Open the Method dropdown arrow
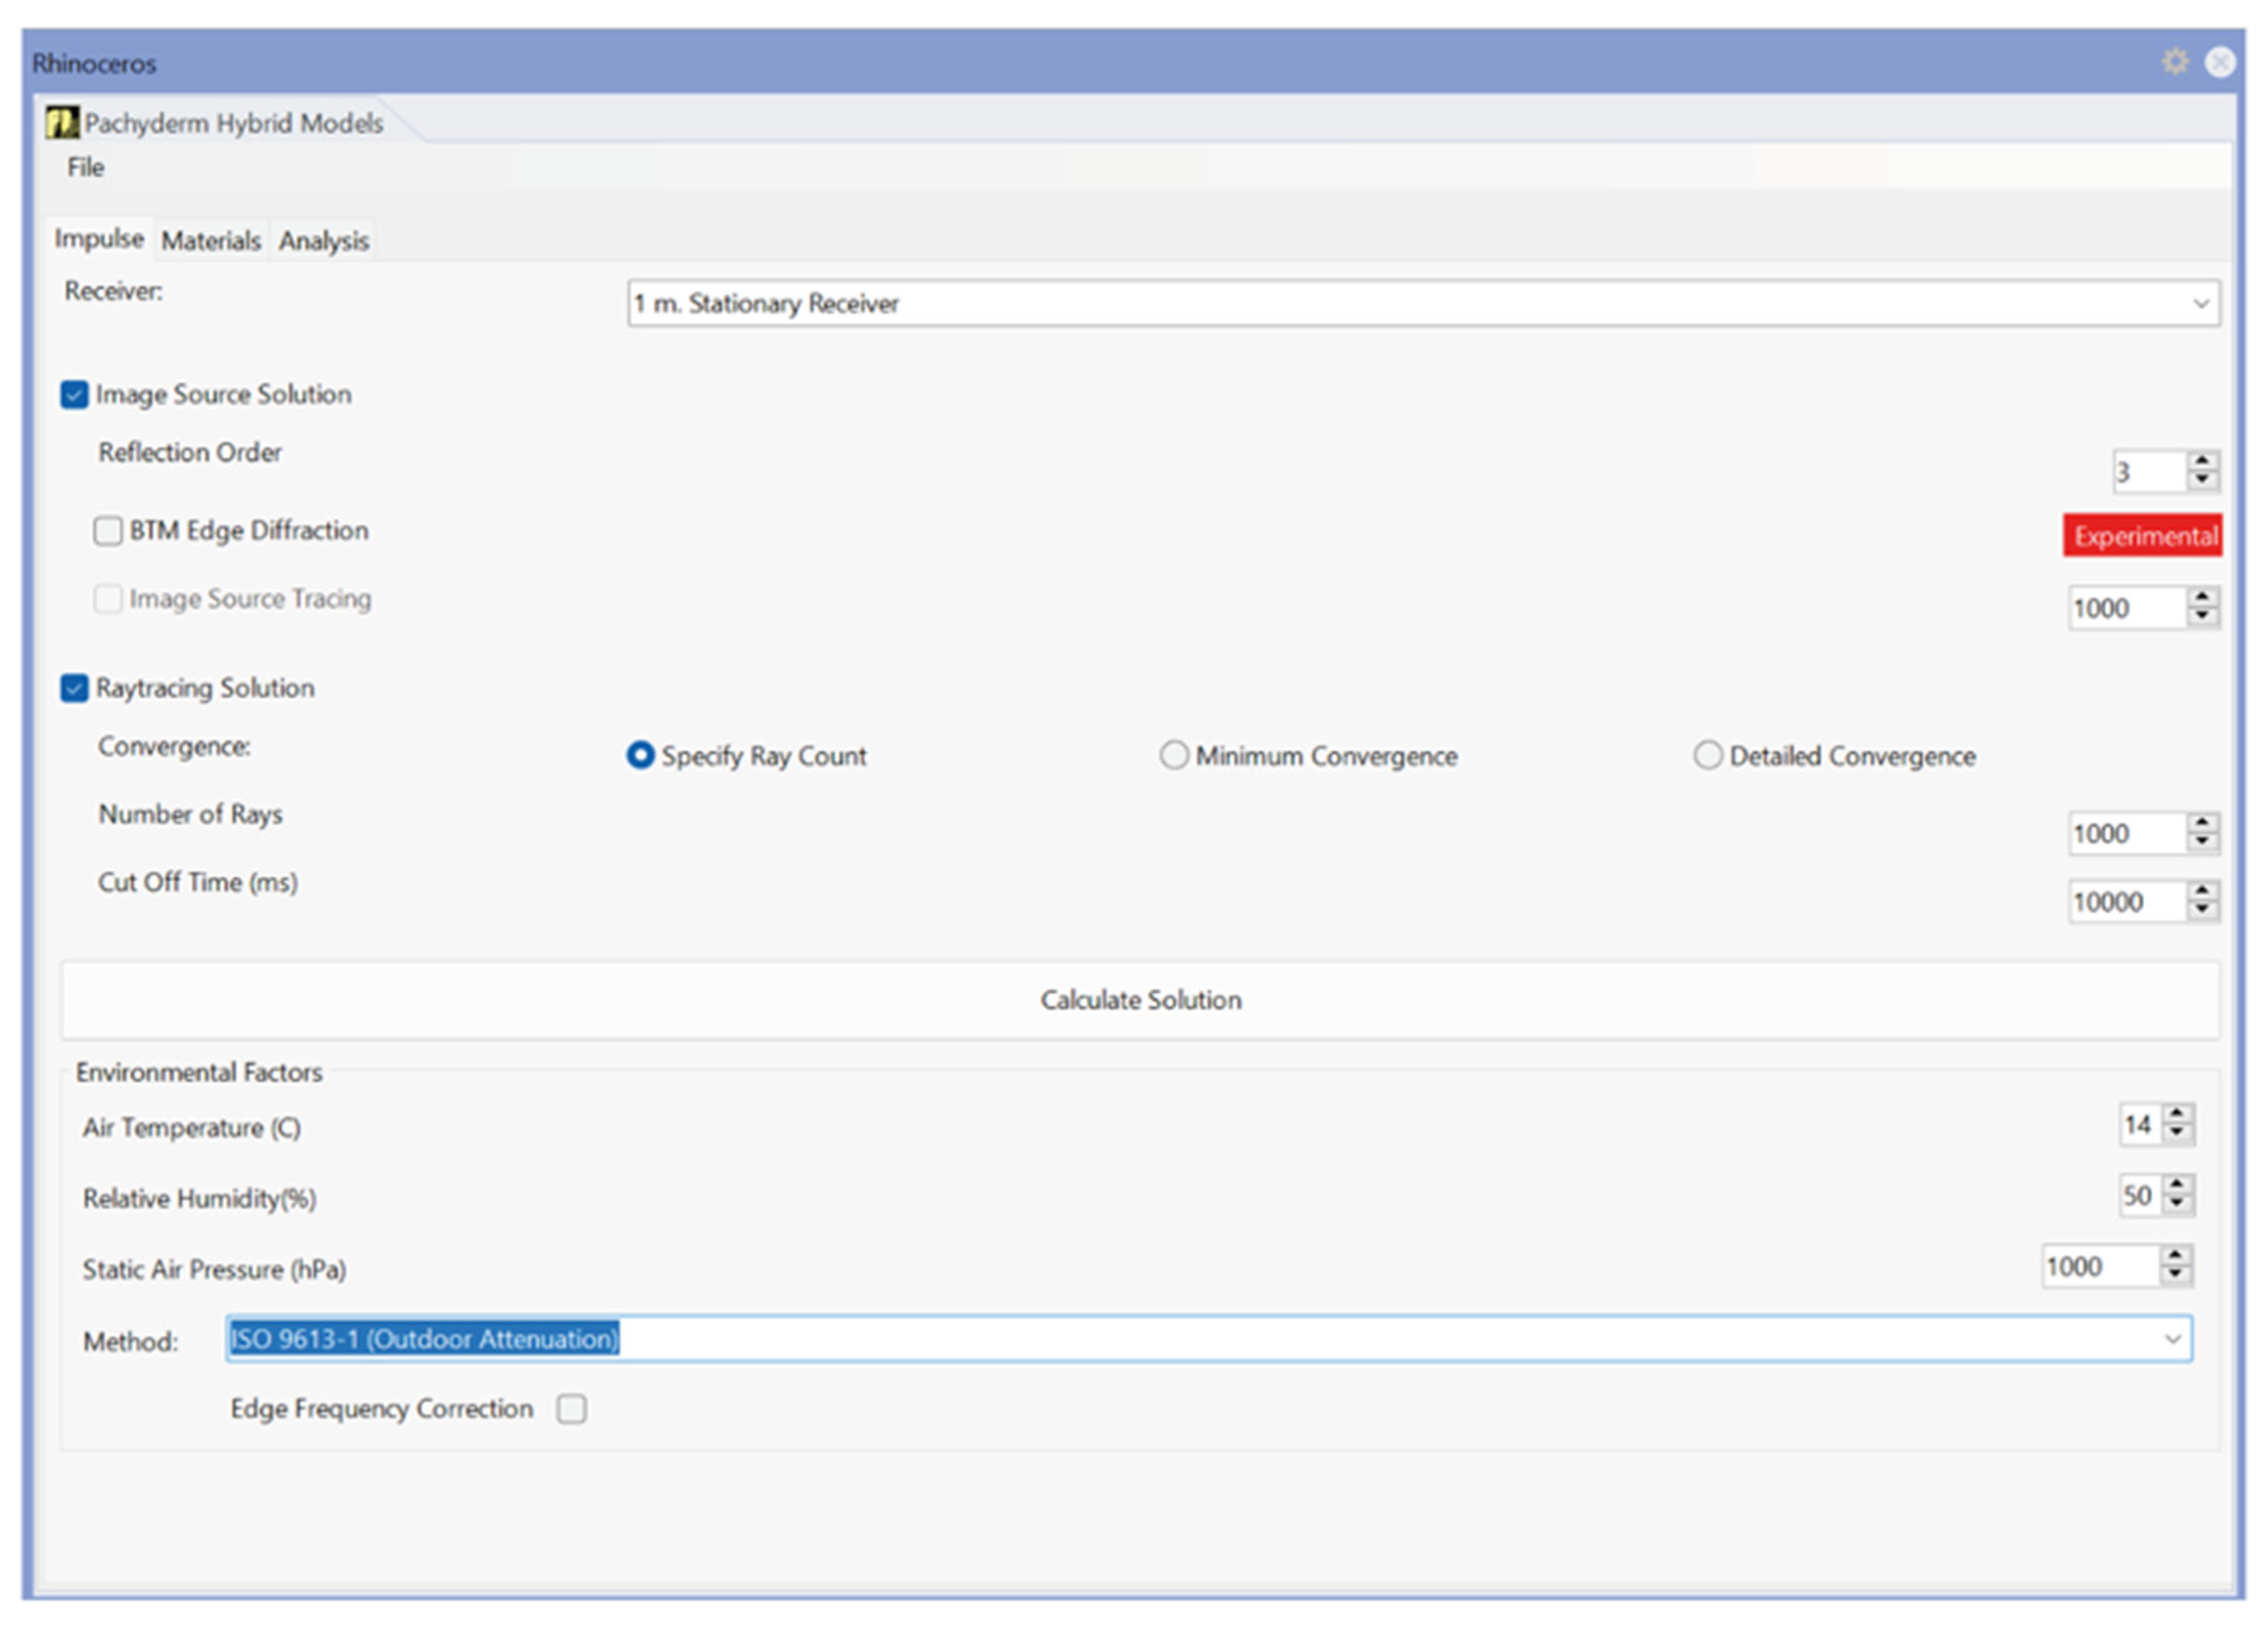 tap(2172, 1339)
